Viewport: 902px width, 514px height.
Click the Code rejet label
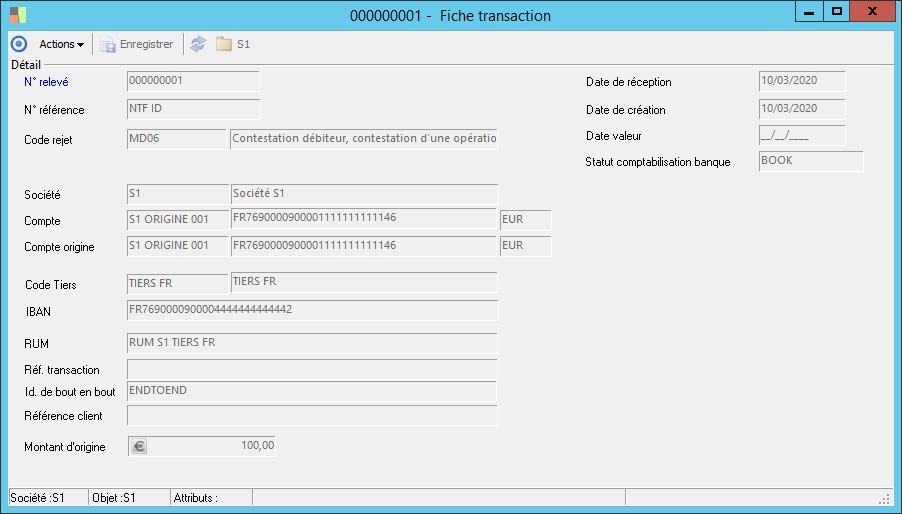pyautogui.click(x=48, y=140)
